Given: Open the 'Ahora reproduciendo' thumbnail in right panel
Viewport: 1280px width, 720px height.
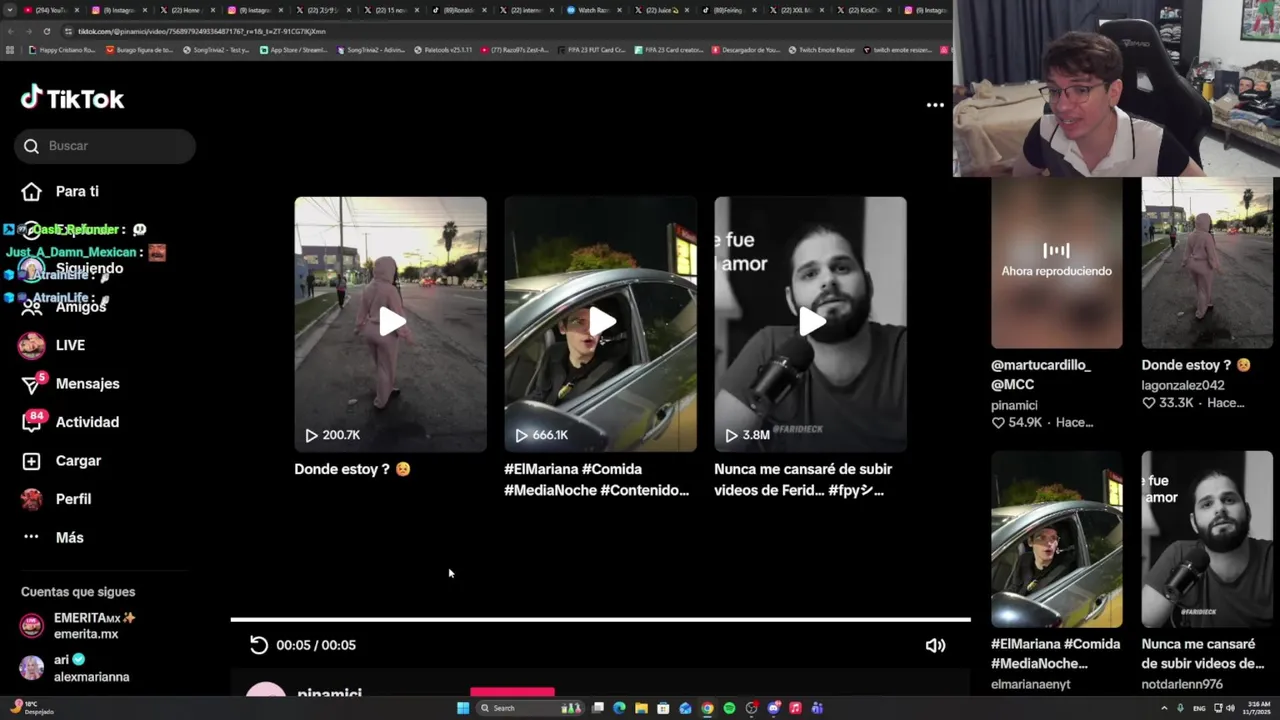Looking at the screenshot, I should click(x=1056, y=263).
